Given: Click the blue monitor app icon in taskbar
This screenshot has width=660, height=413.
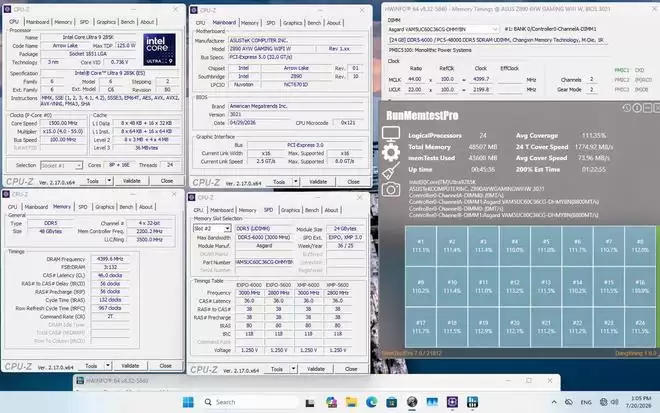Looking at the screenshot, I should (x=432, y=402).
